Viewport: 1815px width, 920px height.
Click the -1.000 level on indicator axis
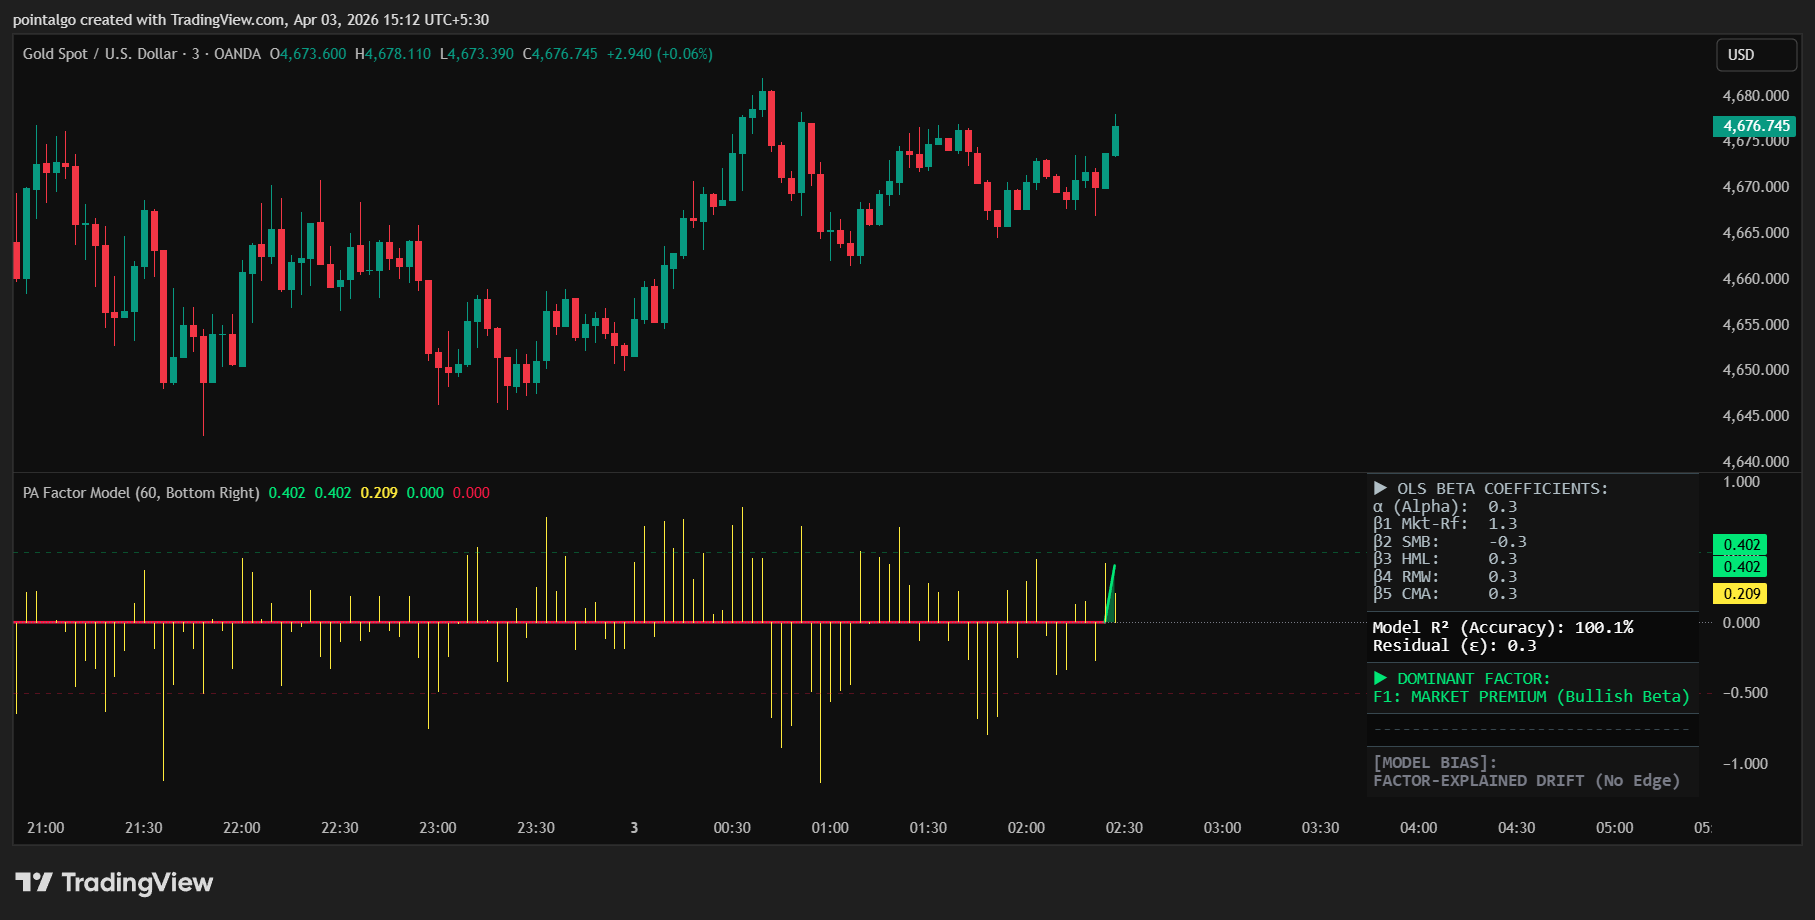tap(1745, 764)
